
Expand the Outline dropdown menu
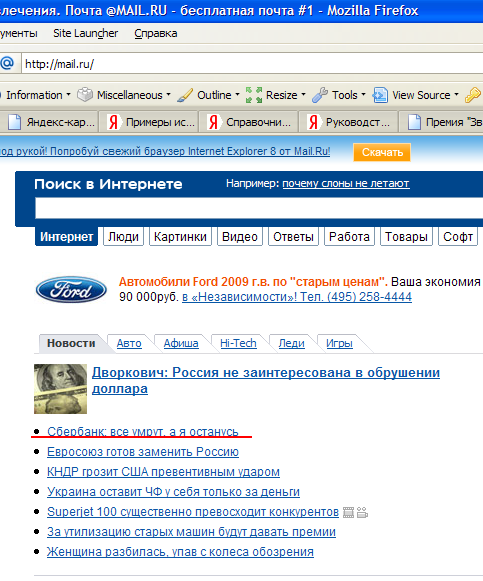237,95
